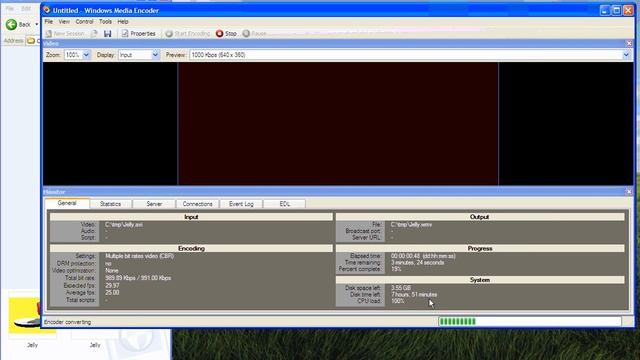Close the Monitor panel
This screenshot has height=360, width=640.
pyautogui.click(x=629, y=191)
